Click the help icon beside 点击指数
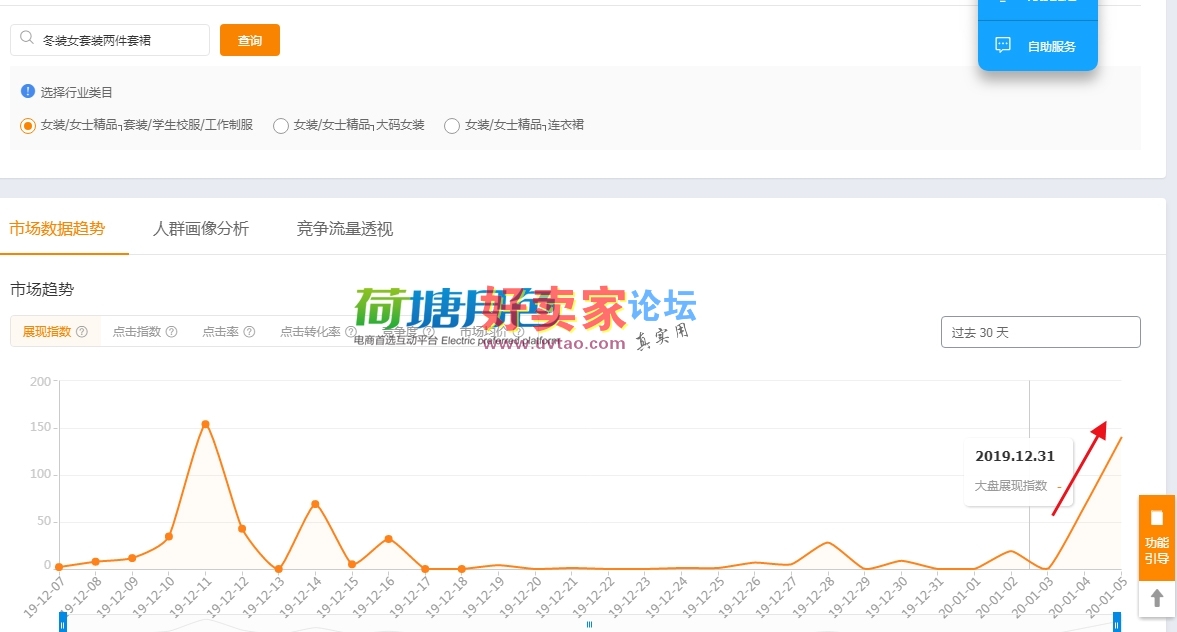This screenshot has height=632, width=1177. point(172,332)
